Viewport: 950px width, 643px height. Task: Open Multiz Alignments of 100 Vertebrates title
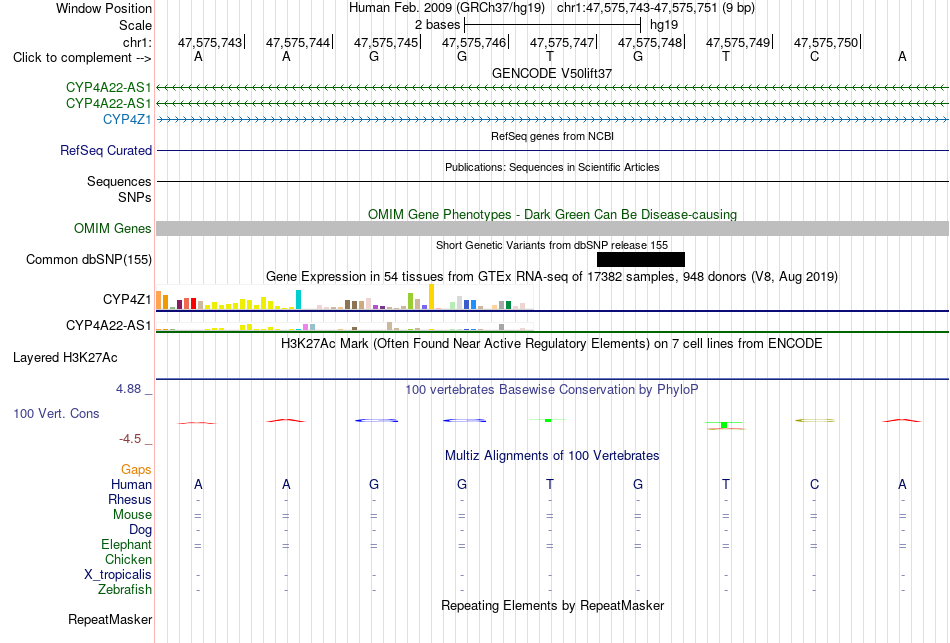(552, 456)
